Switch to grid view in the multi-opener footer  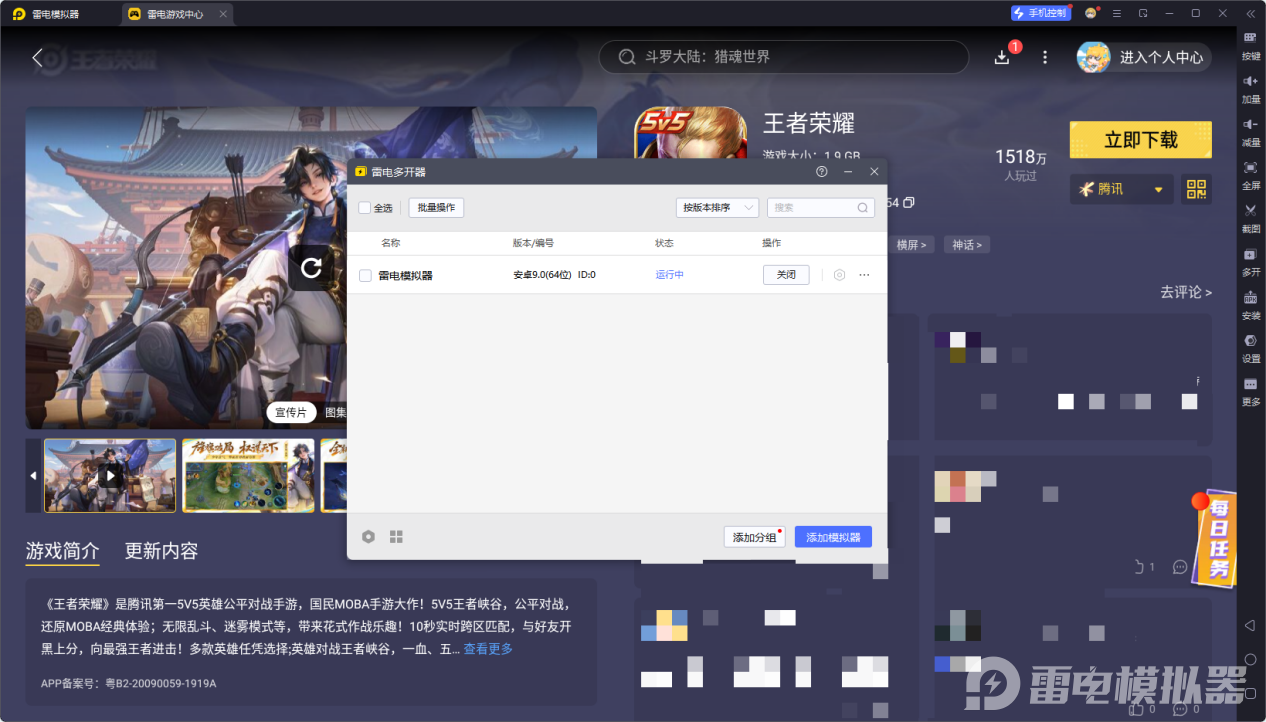coord(396,537)
